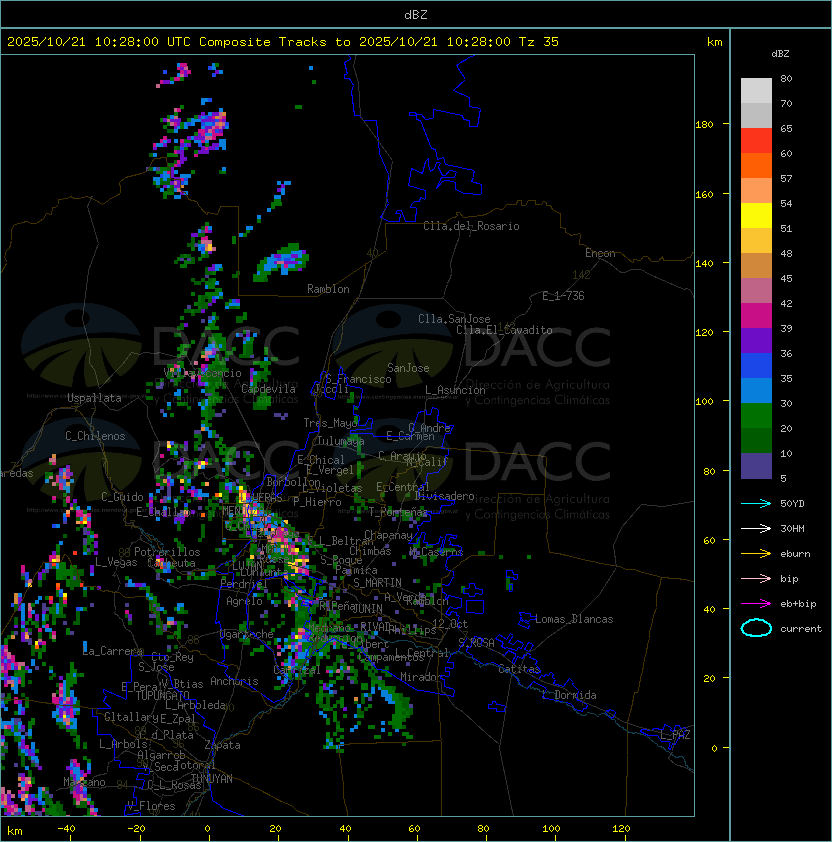Click the eb+bip magenta arrow legend icon
Screen dimensions: 832x842
click(756, 604)
